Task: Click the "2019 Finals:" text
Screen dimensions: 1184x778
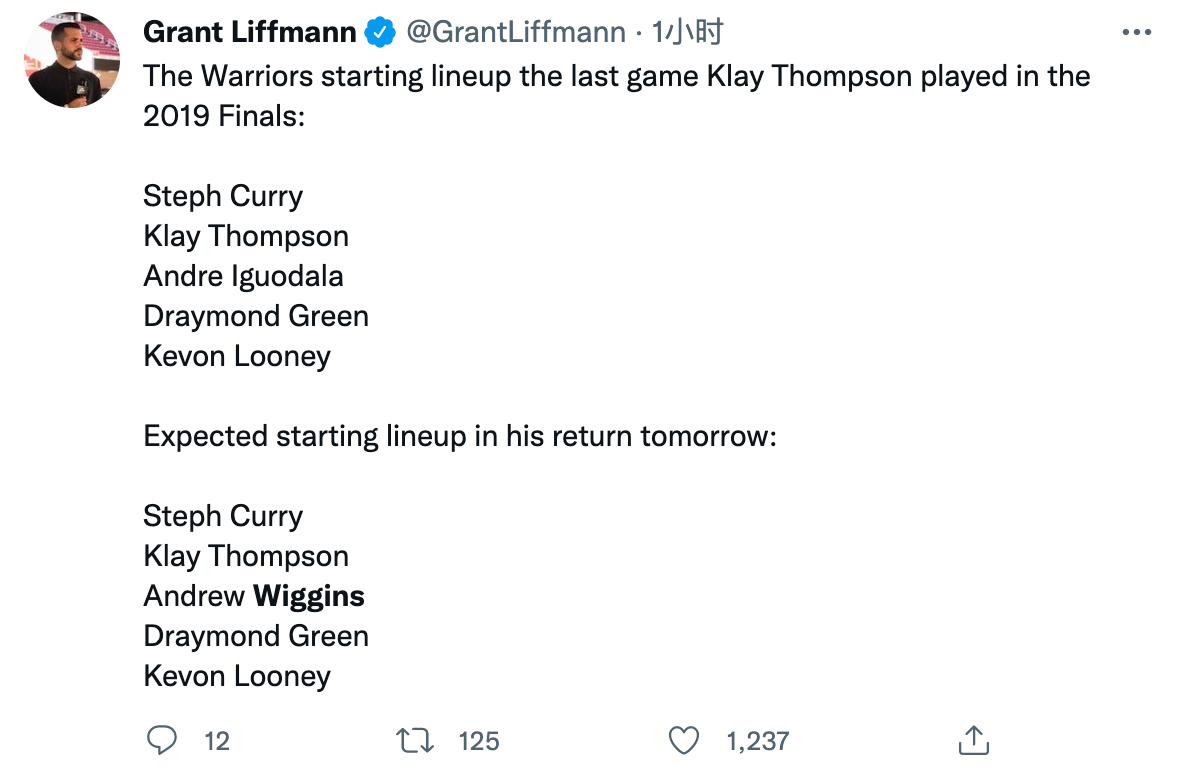Action: coord(223,116)
